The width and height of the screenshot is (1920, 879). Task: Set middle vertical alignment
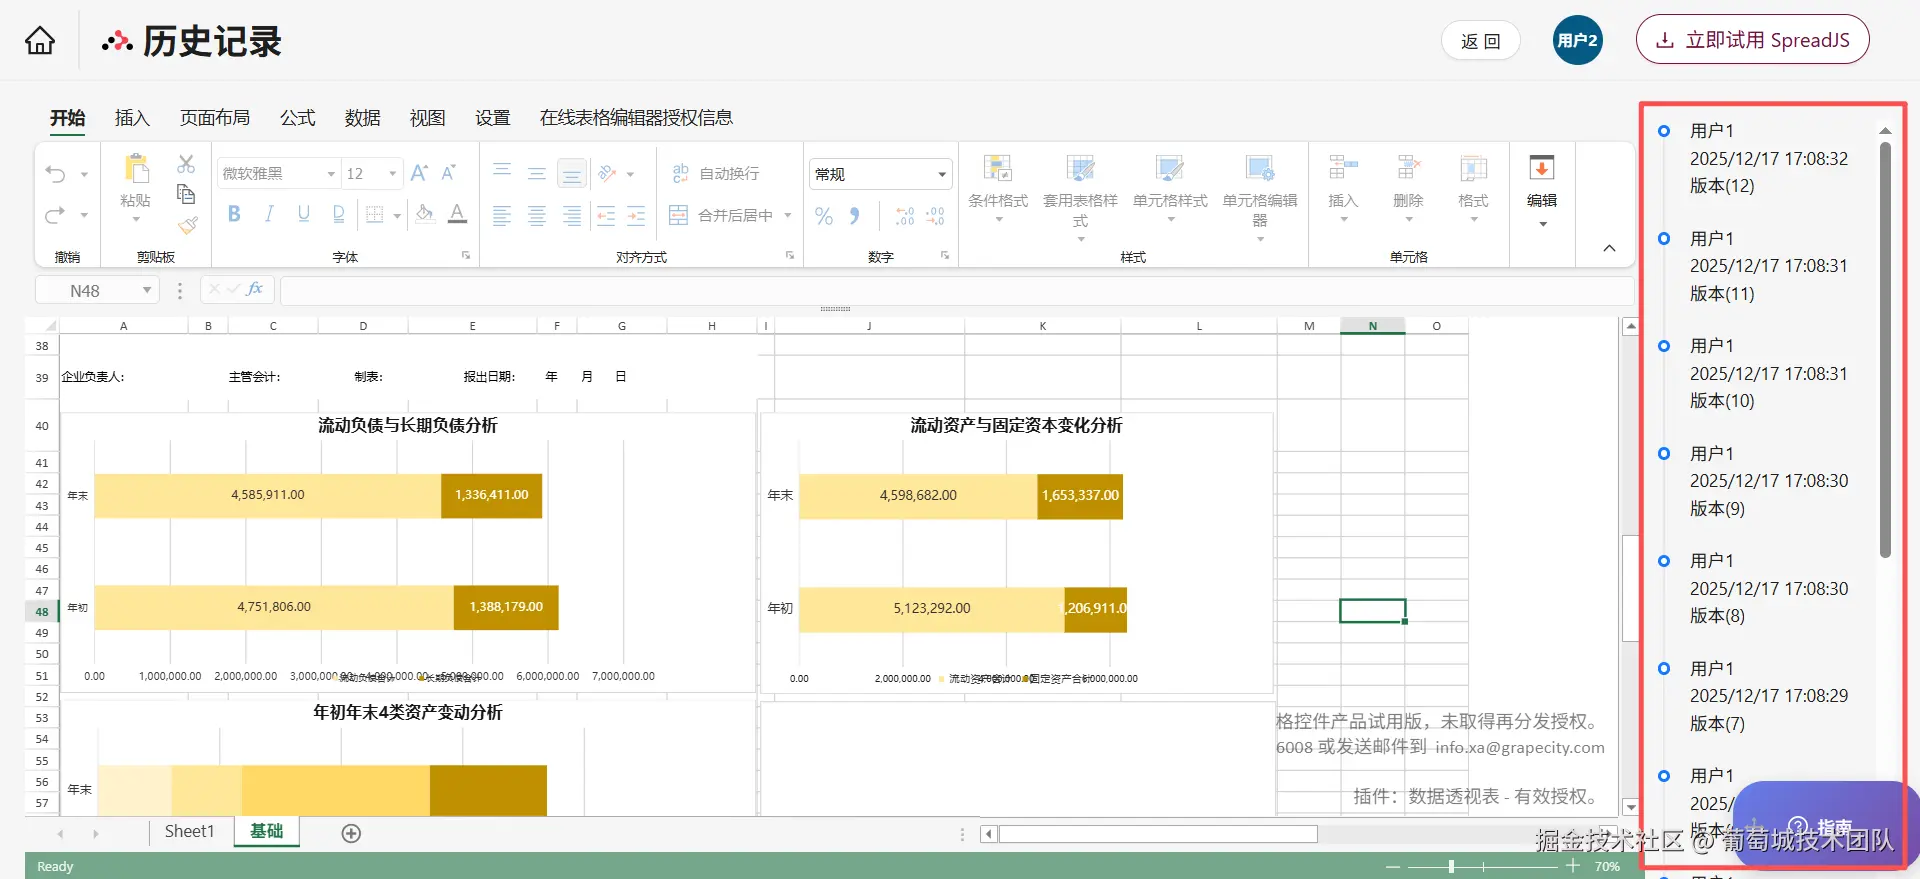[537, 173]
